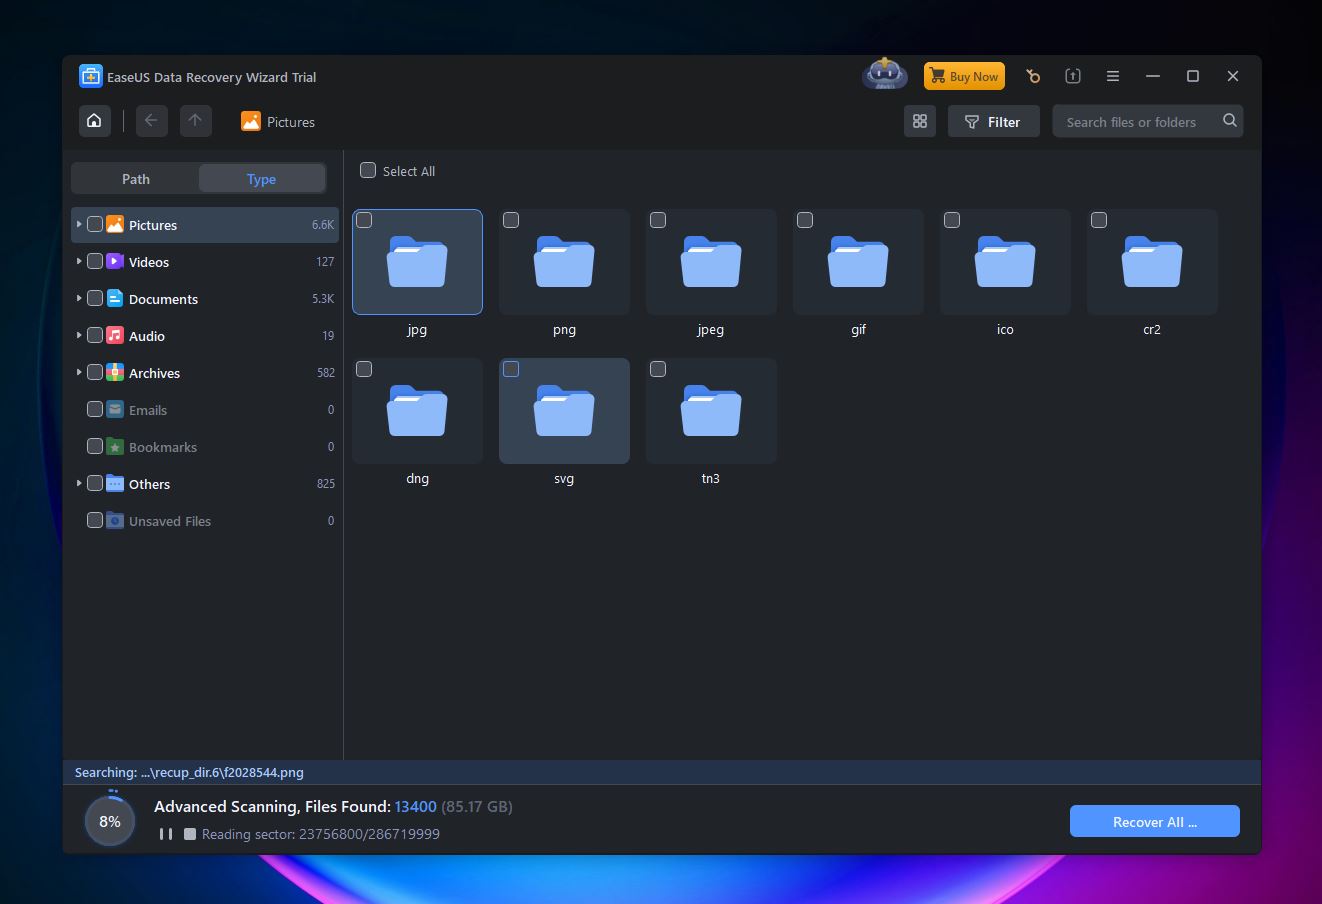
Task: Click the 8% scan progress circle
Action: (x=110, y=821)
